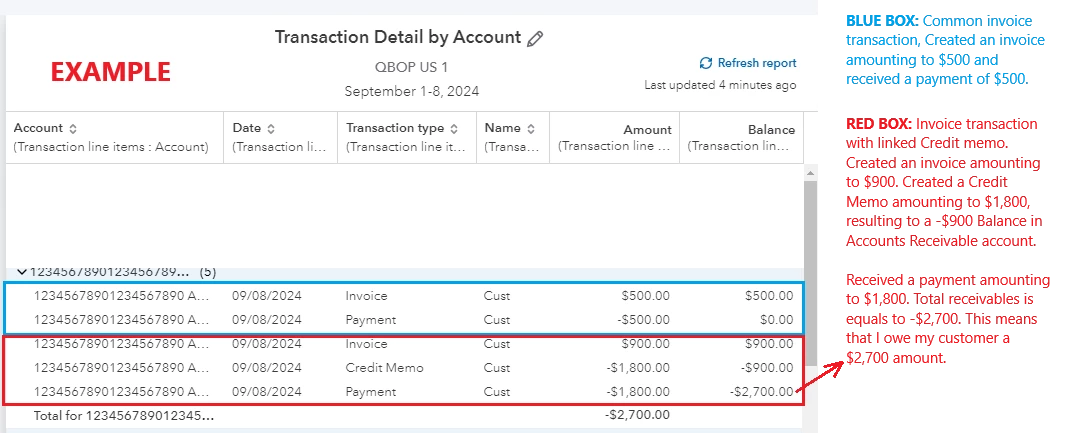Click the -$2,700.00 balance value

pos(761,392)
